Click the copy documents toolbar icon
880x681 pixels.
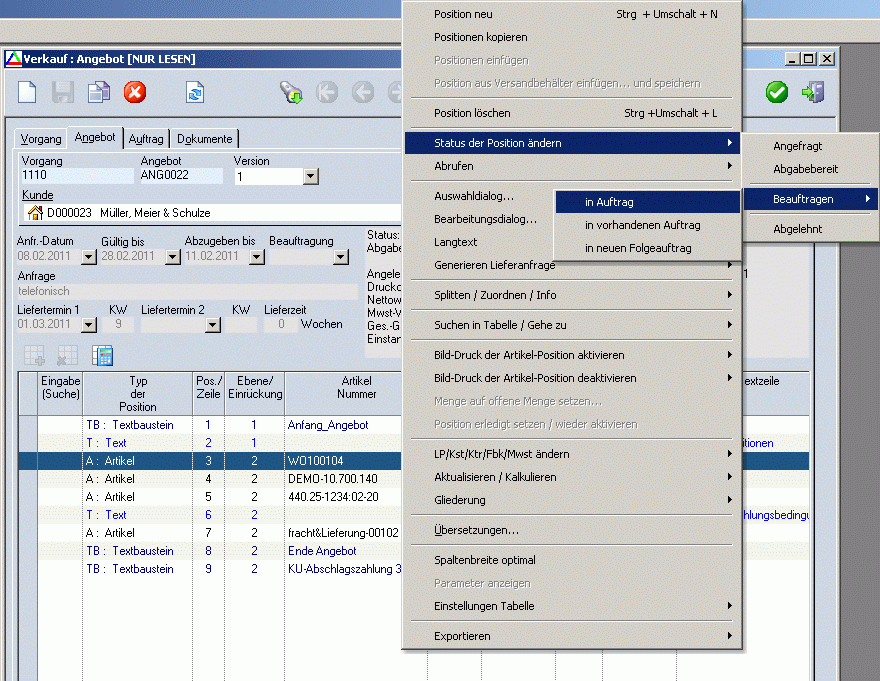98,93
